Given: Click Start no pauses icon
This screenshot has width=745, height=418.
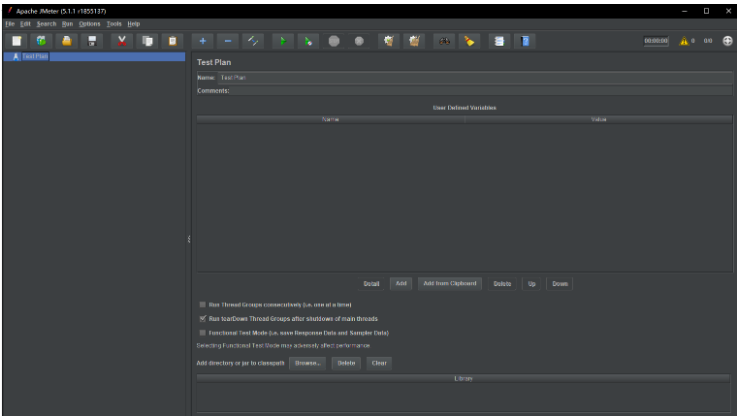Looking at the screenshot, I should 308,41.
